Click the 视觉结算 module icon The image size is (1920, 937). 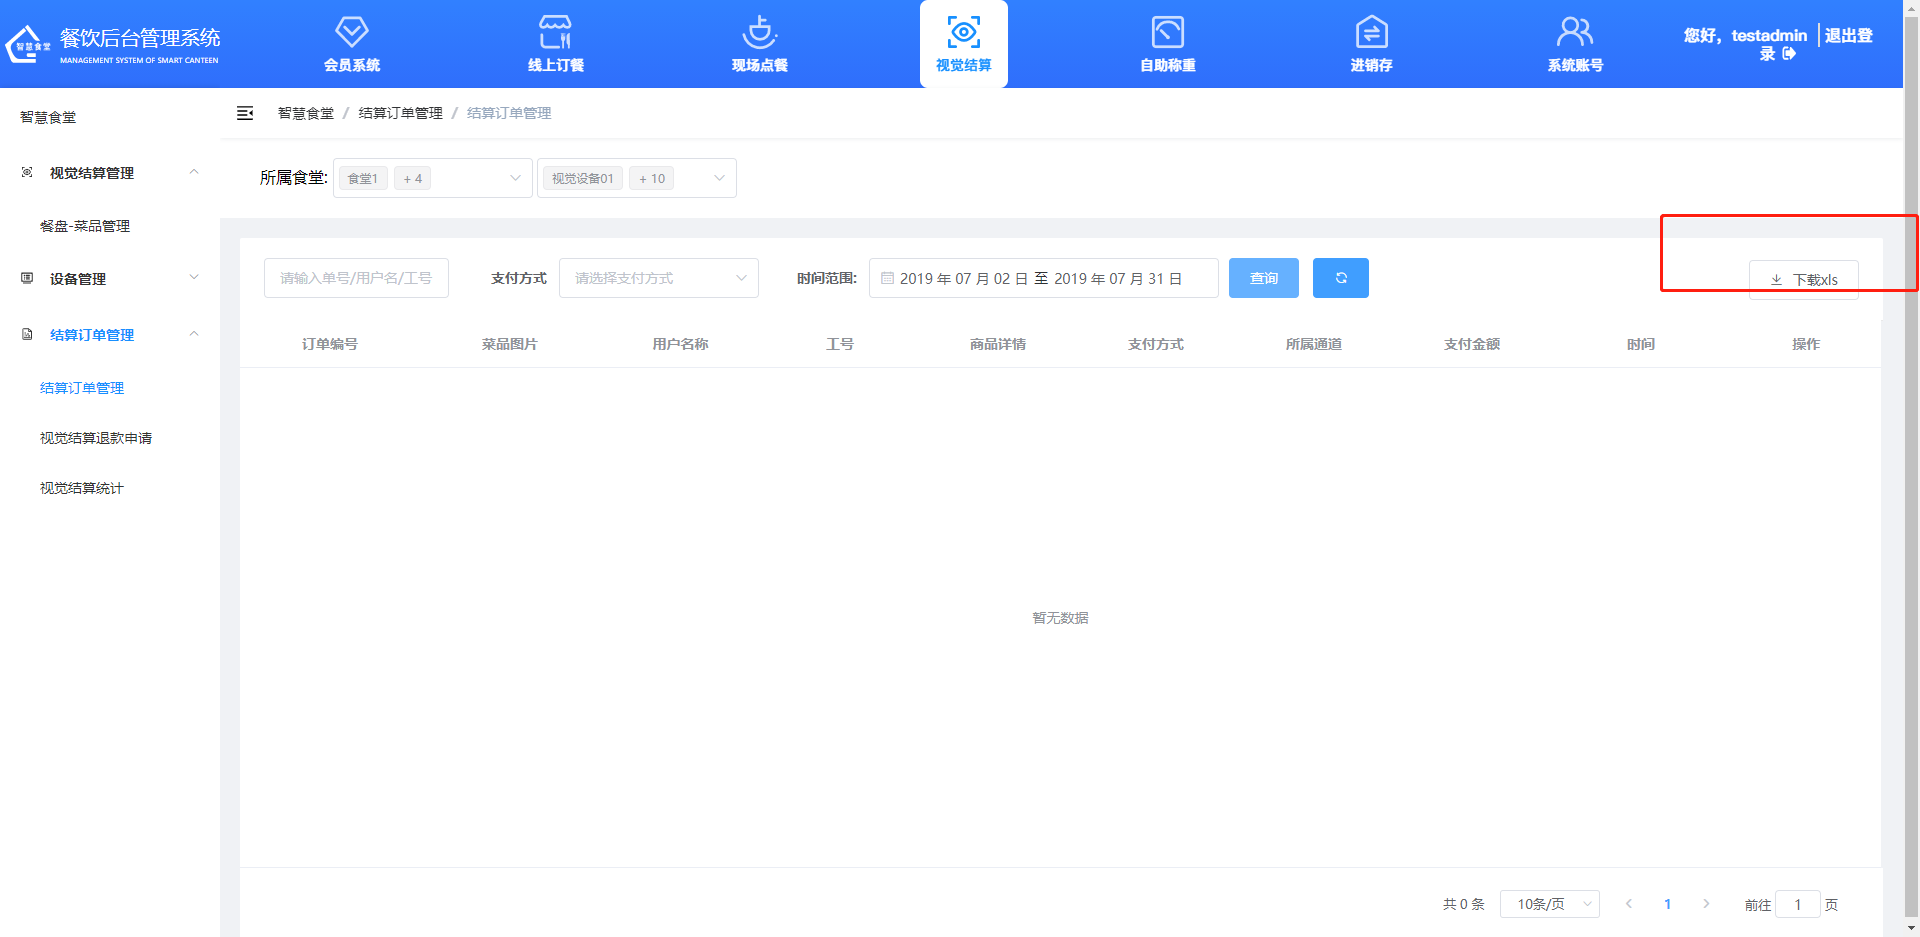962,43
